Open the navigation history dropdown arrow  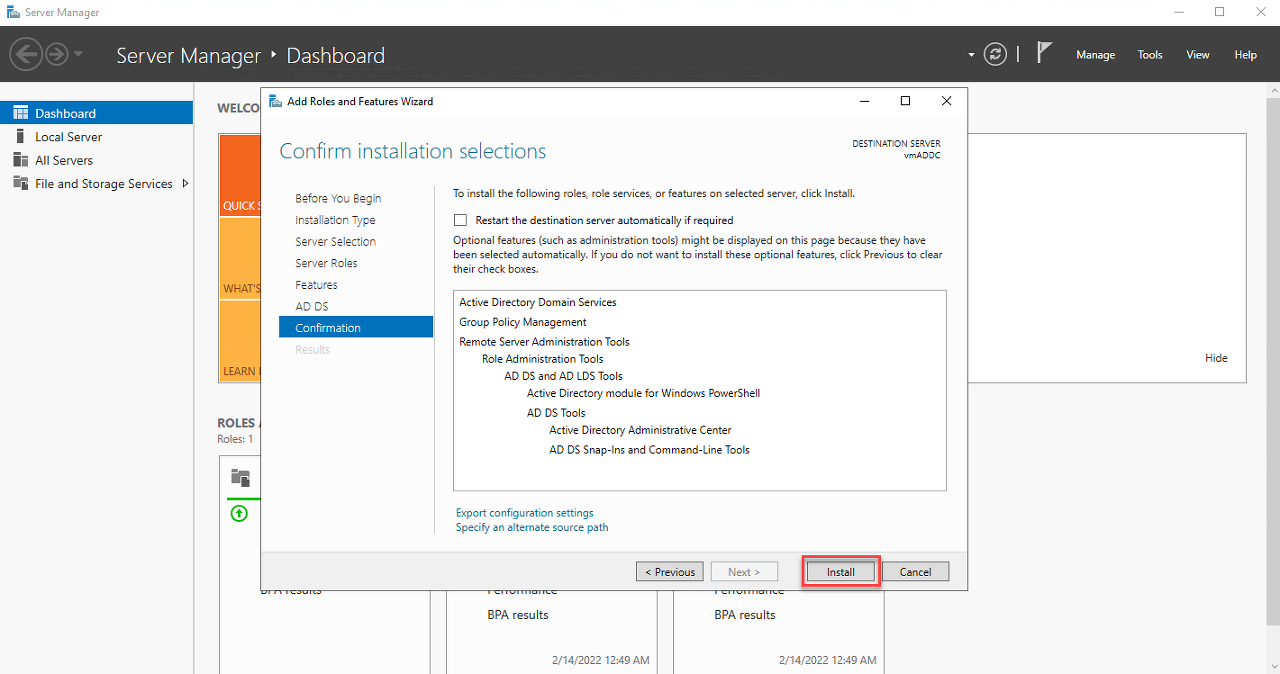[79, 54]
